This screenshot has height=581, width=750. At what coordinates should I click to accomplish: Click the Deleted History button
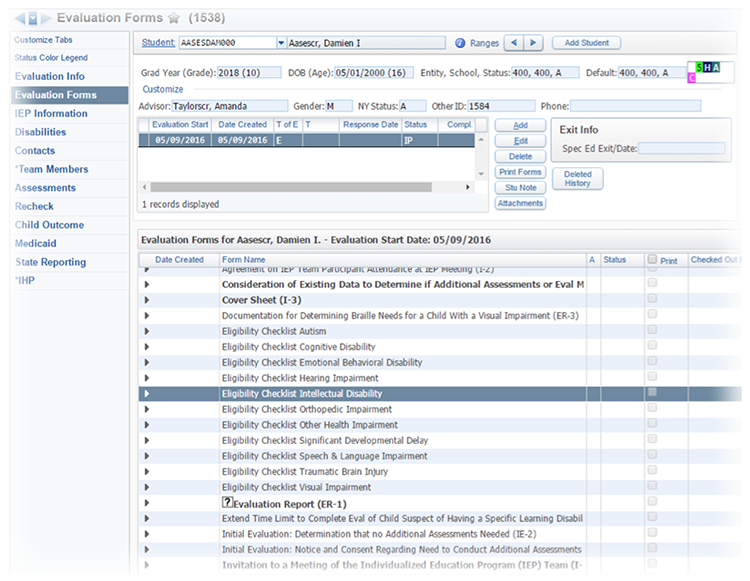point(577,178)
